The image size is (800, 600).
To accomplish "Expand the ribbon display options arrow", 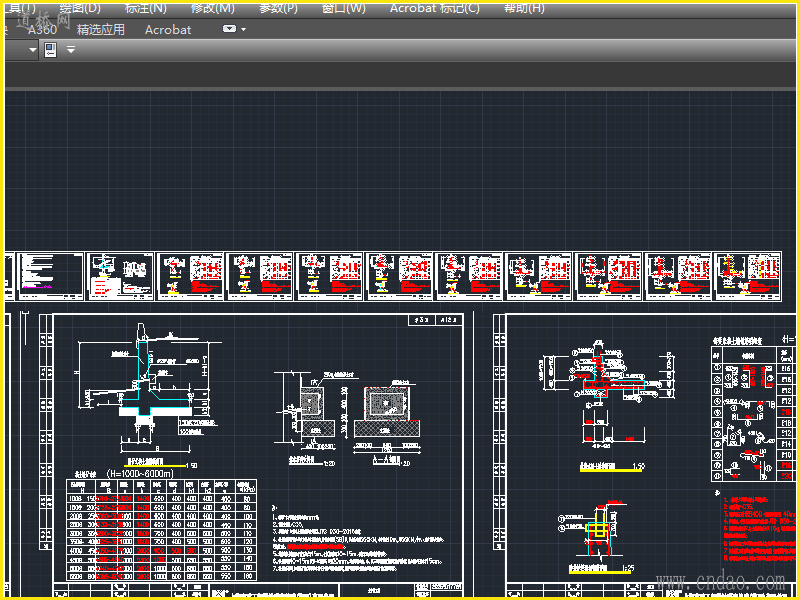I will pos(243,30).
